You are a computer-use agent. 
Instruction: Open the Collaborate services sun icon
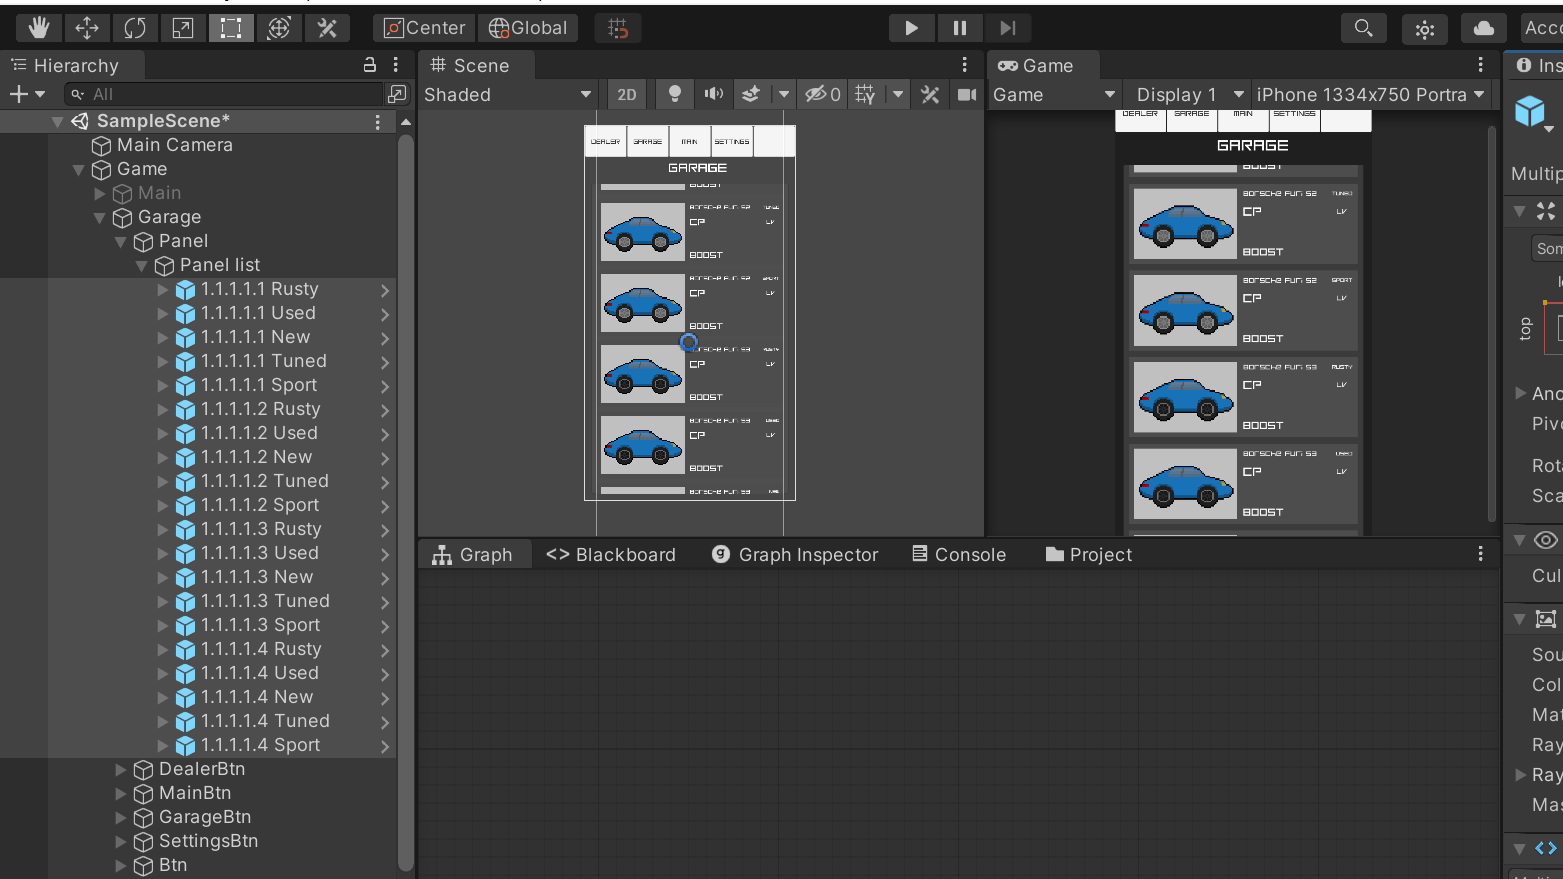[x=1425, y=28]
